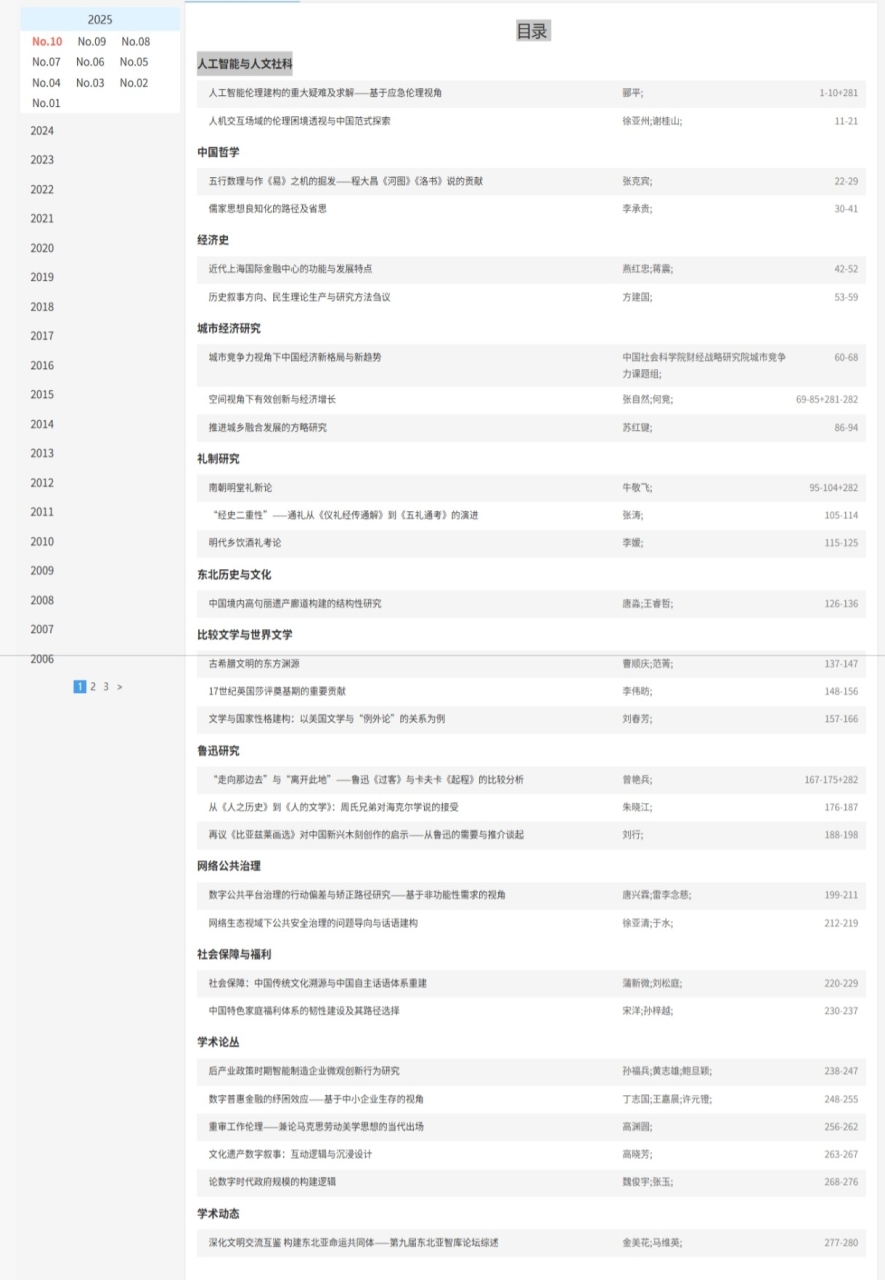Image resolution: width=885 pixels, height=1280 pixels.
Task: Expand the 2010 year archive
Action: click(42, 542)
